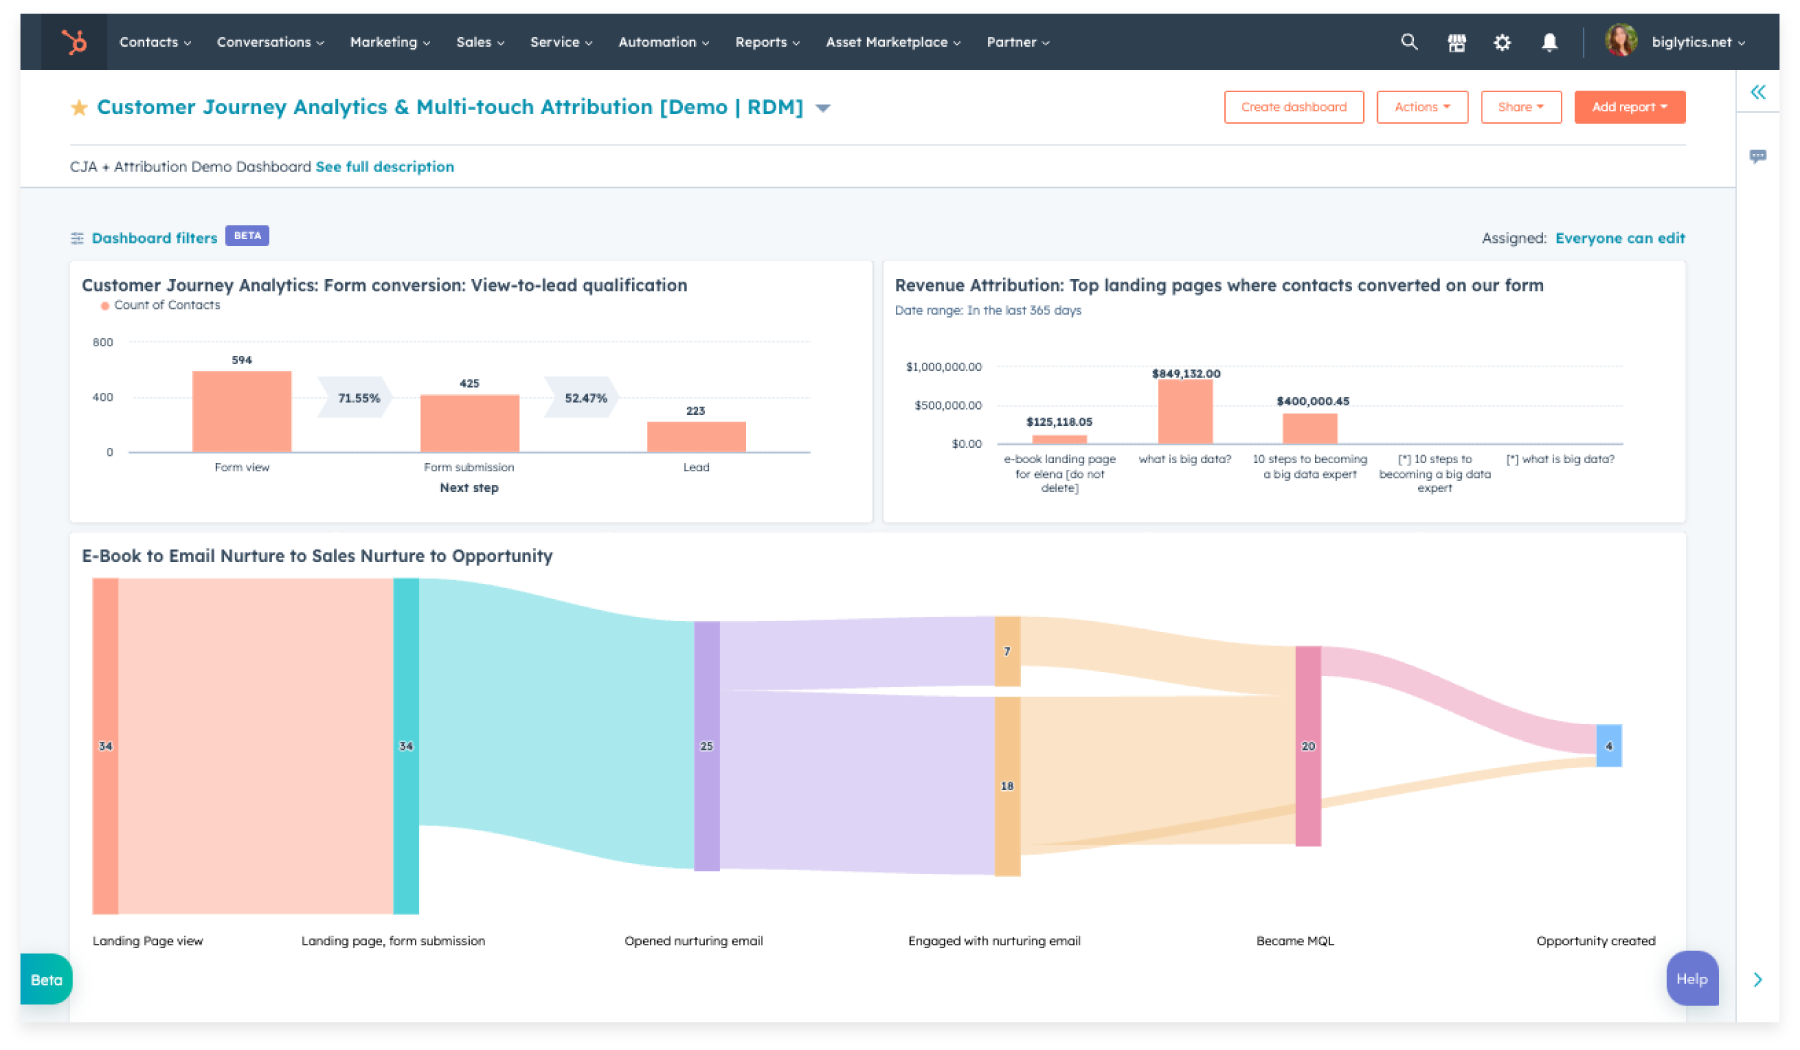Collapse sidebar with double chevron icon
This screenshot has width=1800, height=1050.
[1758, 93]
